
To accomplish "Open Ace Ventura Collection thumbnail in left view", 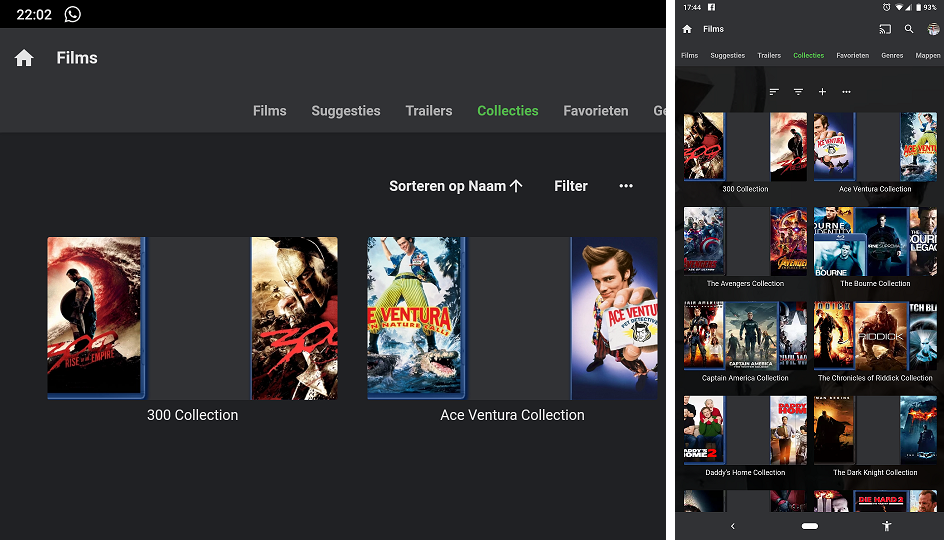I will [512, 318].
